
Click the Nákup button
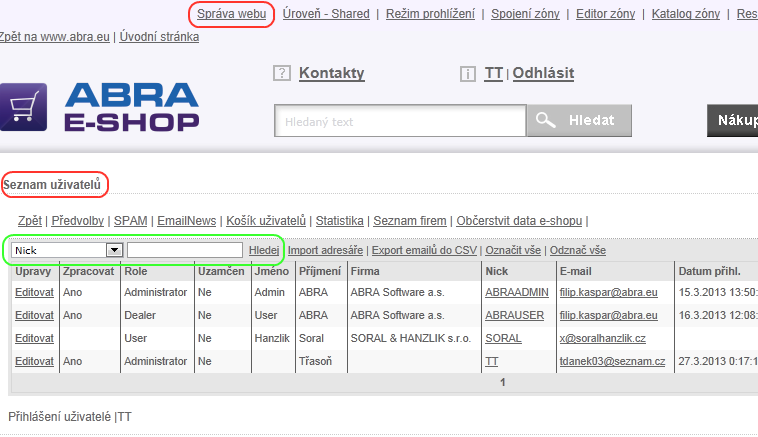732,120
